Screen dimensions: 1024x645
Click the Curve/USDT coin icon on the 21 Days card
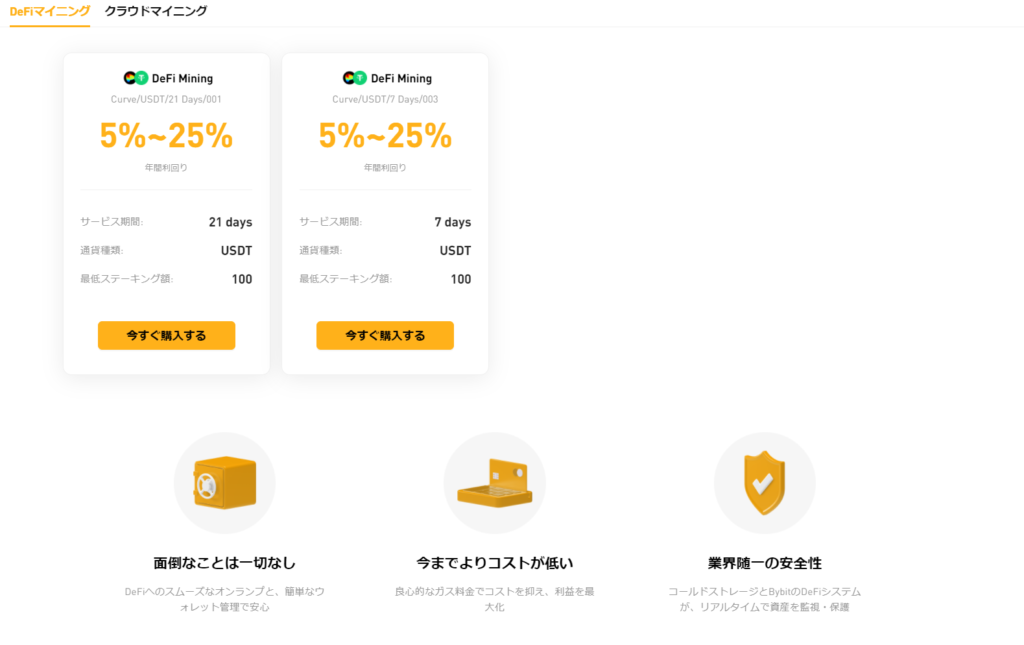136,78
